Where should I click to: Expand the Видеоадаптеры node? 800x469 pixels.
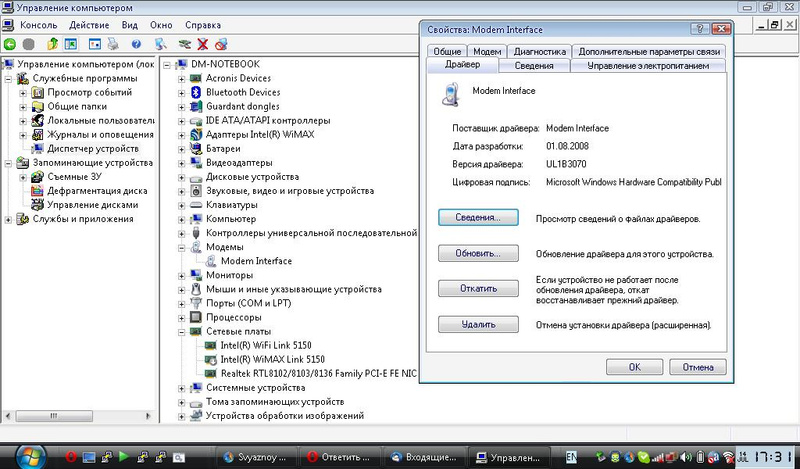tap(181, 163)
